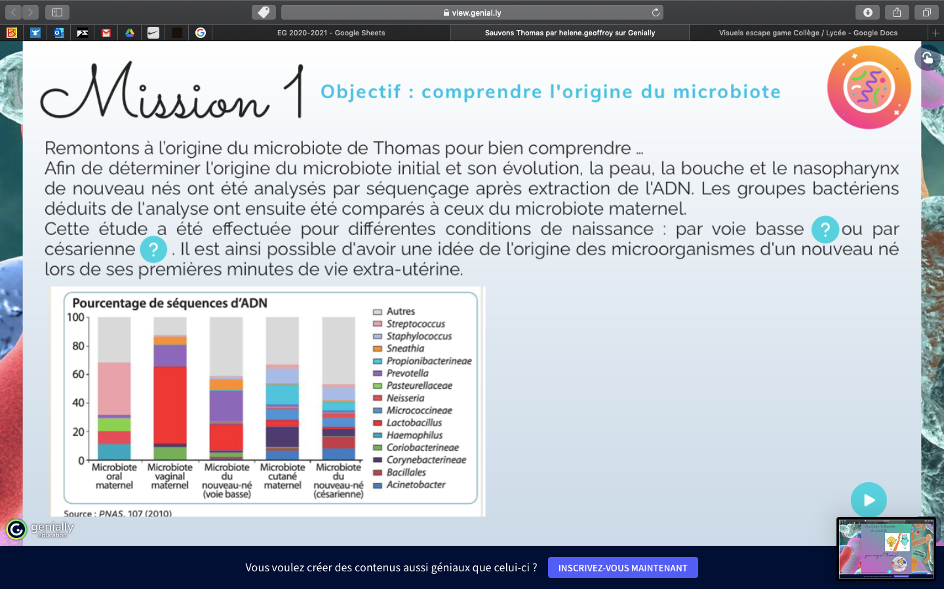Click the "Microbiote du nouveau-né (voie basse)" label
945x589 pixels.
pyautogui.click(x=227, y=480)
